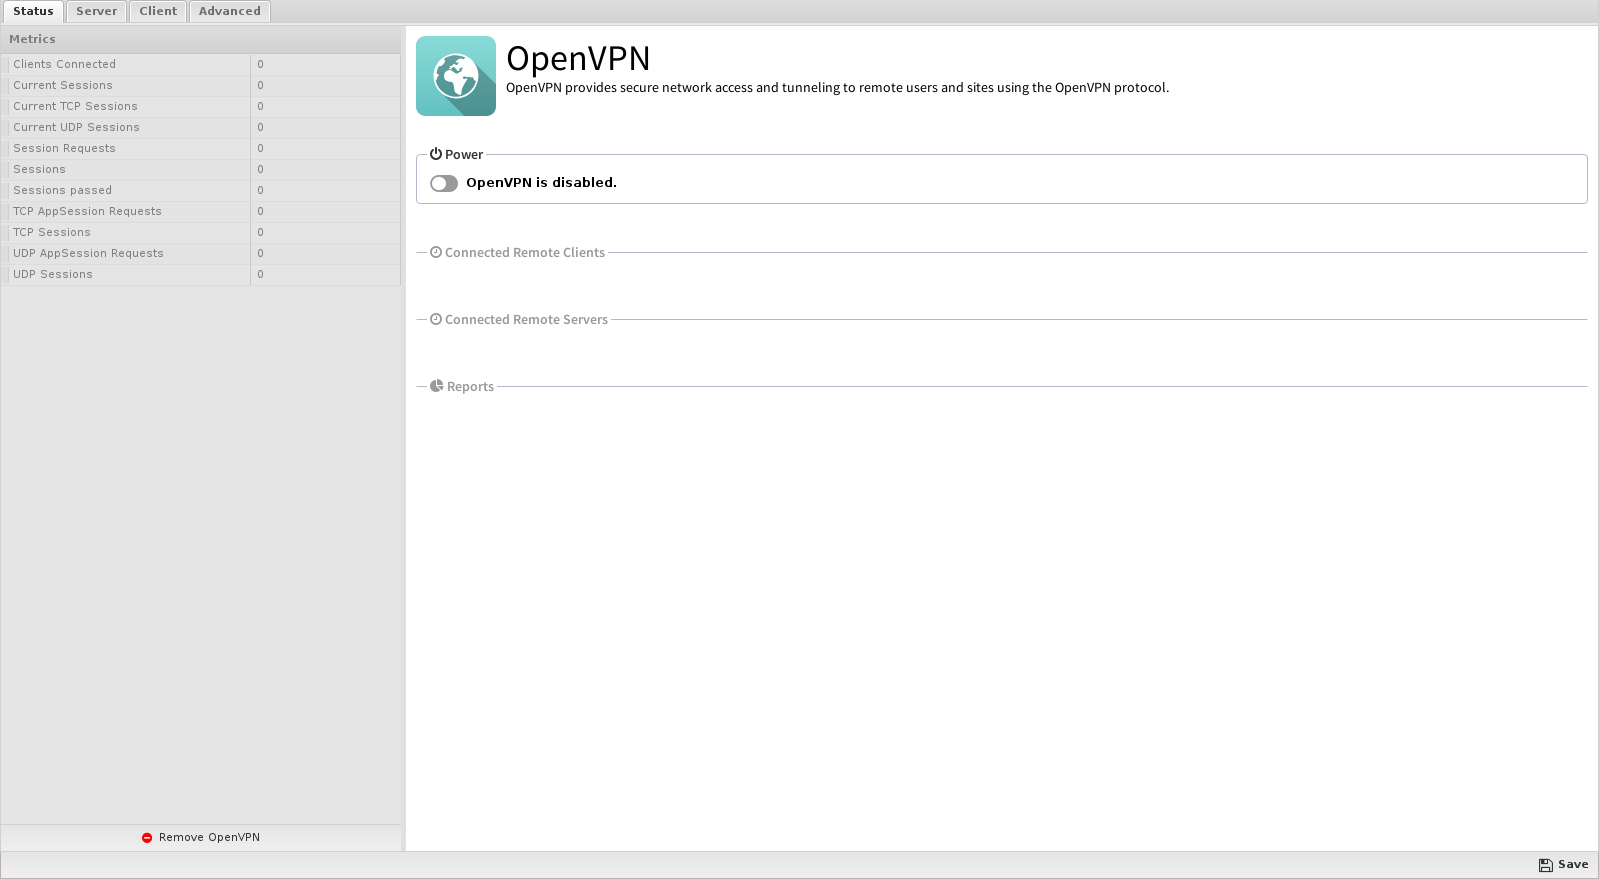Select the Current UDP Sessions metric row
The image size is (1599, 879).
tap(201, 127)
